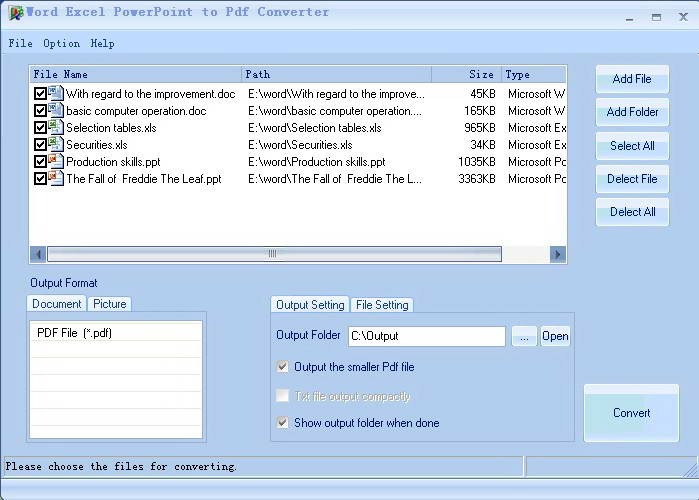Uncheck With regard to the improvement.doc
This screenshot has height=500, width=699.
(x=40, y=94)
